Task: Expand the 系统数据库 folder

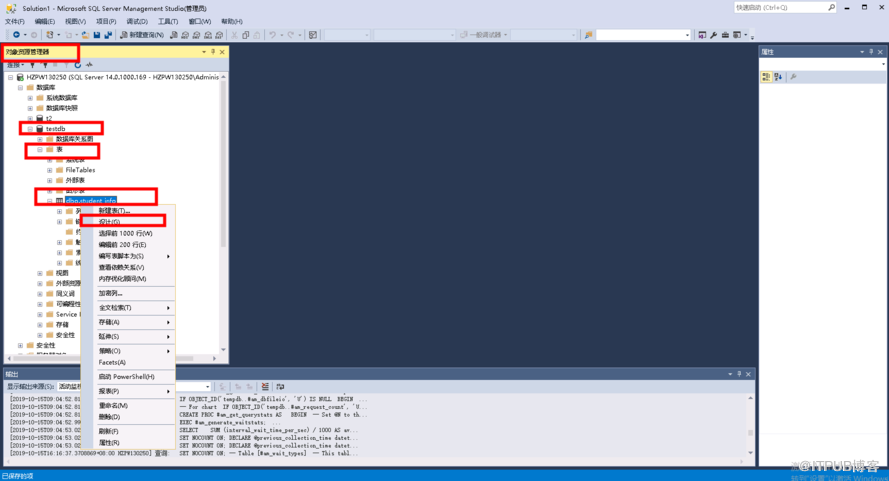Action: (x=30, y=97)
